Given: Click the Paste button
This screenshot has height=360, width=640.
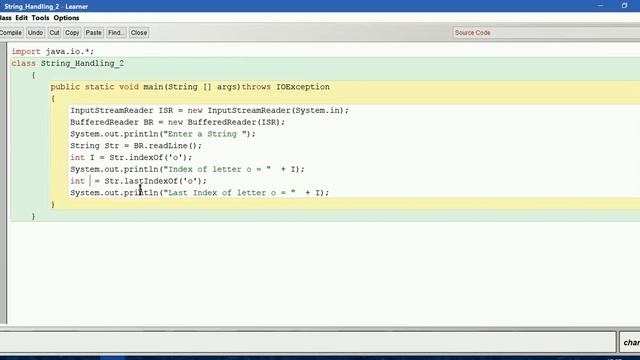Looking at the screenshot, I should click(93, 33).
